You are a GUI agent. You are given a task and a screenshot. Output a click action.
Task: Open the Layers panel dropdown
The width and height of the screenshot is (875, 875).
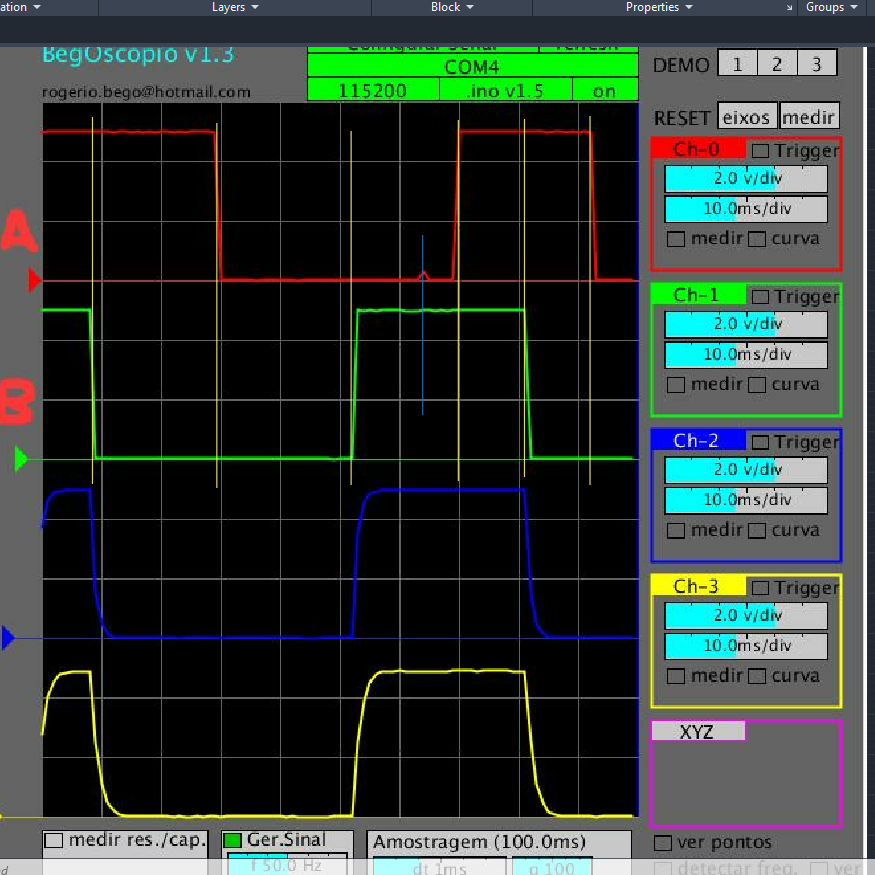click(235, 7)
